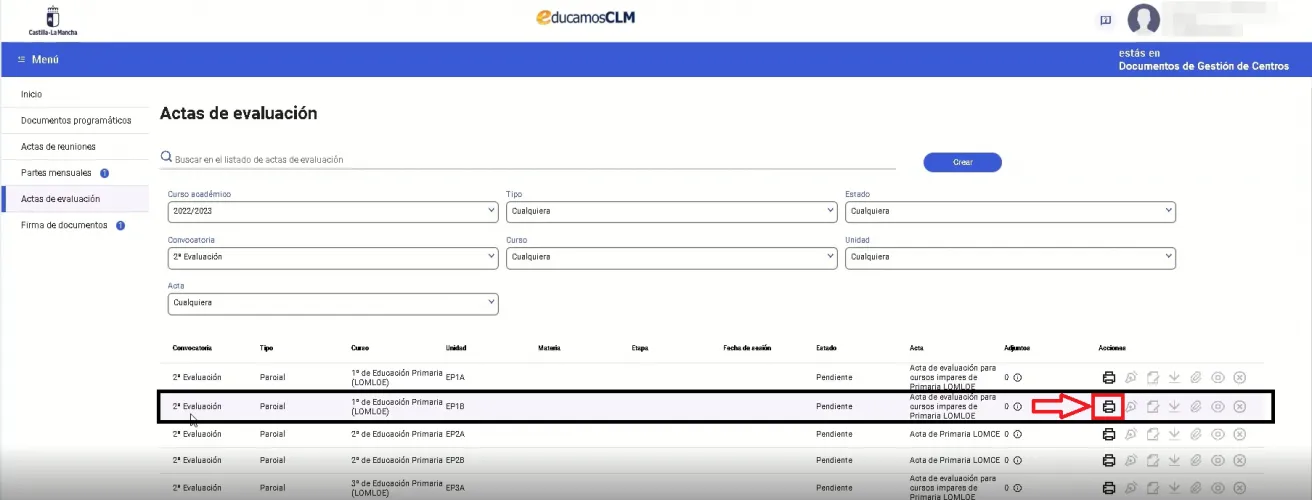Toggle the Menú hamburger button
1312x500 pixels.
[x=39, y=60]
